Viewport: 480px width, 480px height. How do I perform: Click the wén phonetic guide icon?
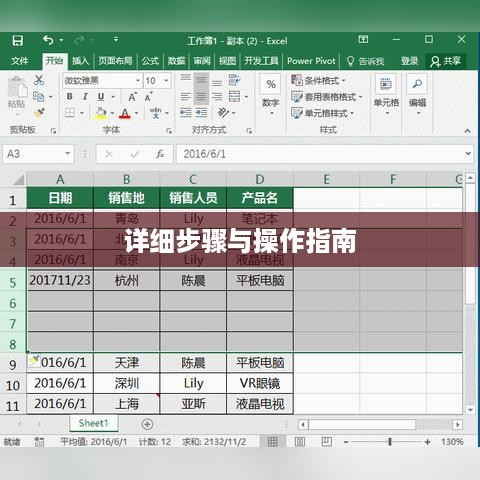[156, 113]
